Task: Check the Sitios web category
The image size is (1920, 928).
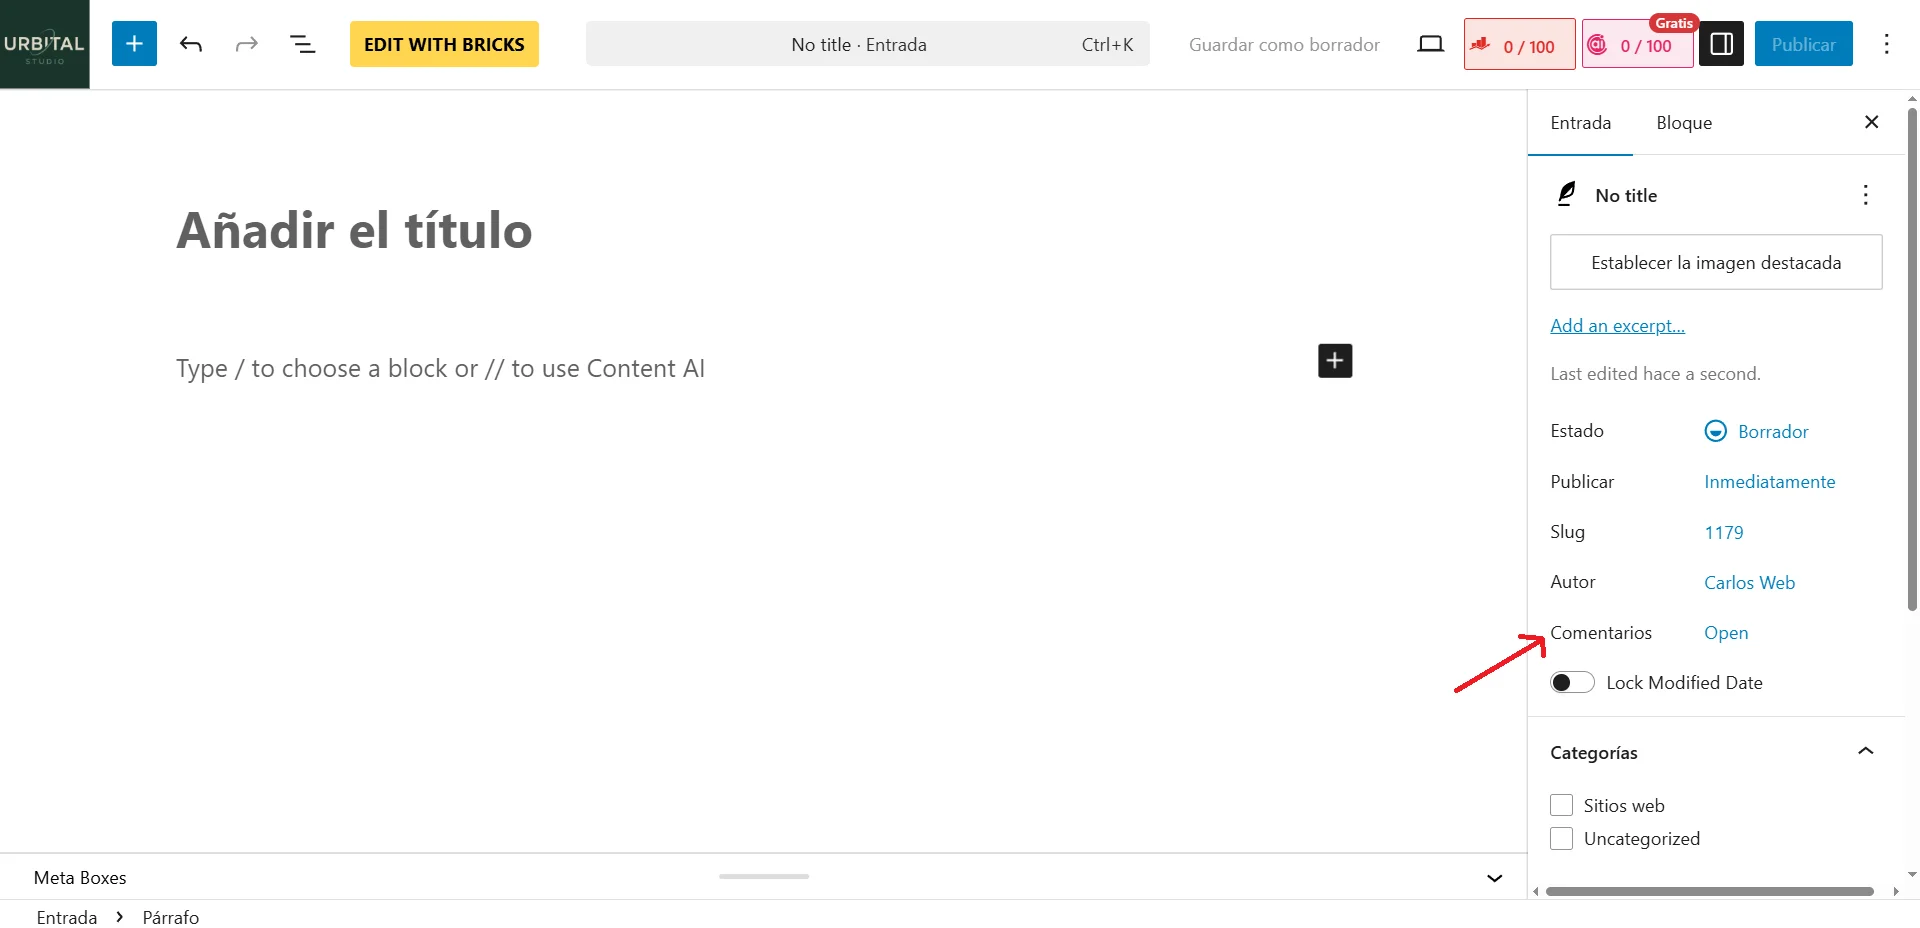Action: coord(1562,805)
